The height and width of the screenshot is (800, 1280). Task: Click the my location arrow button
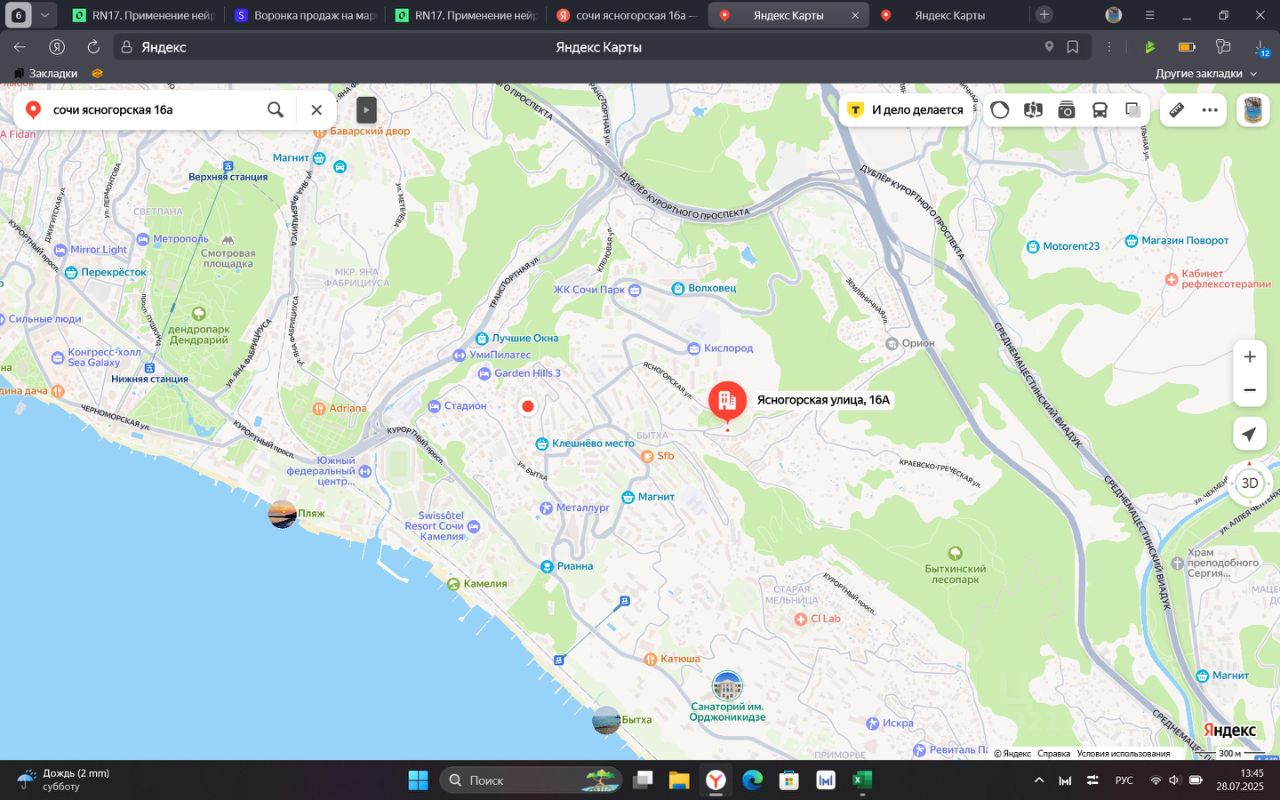pyautogui.click(x=1249, y=434)
